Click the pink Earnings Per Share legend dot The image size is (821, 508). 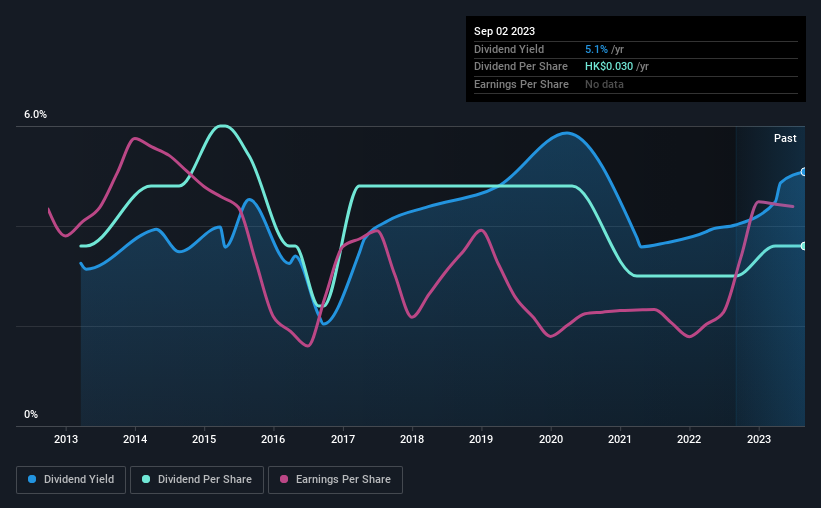pyautogui.click(x=284, y=479)
